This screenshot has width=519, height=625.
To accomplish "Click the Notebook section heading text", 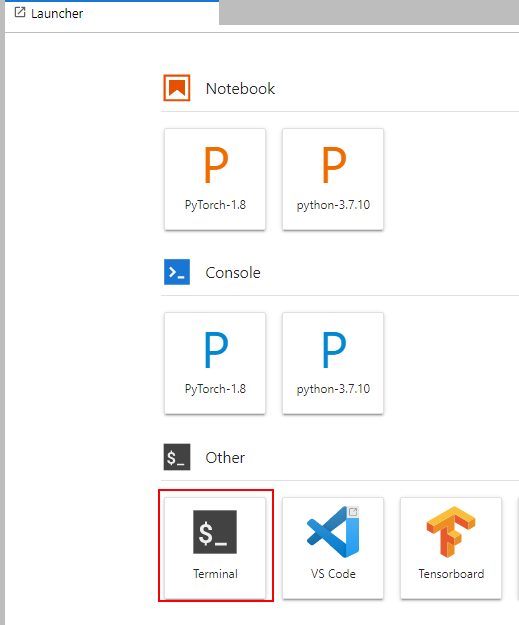I will (x=240, y=88).
